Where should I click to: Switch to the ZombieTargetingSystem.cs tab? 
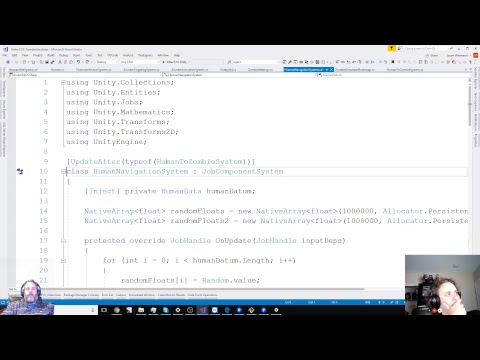tap(141, 70)
